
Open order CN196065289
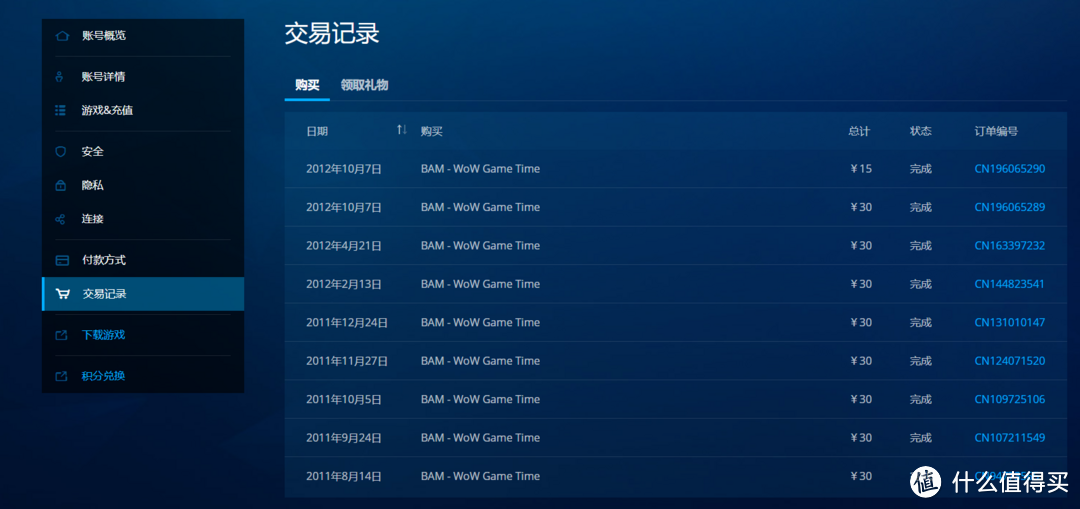pyautogui.click(x=1010, y=207)
